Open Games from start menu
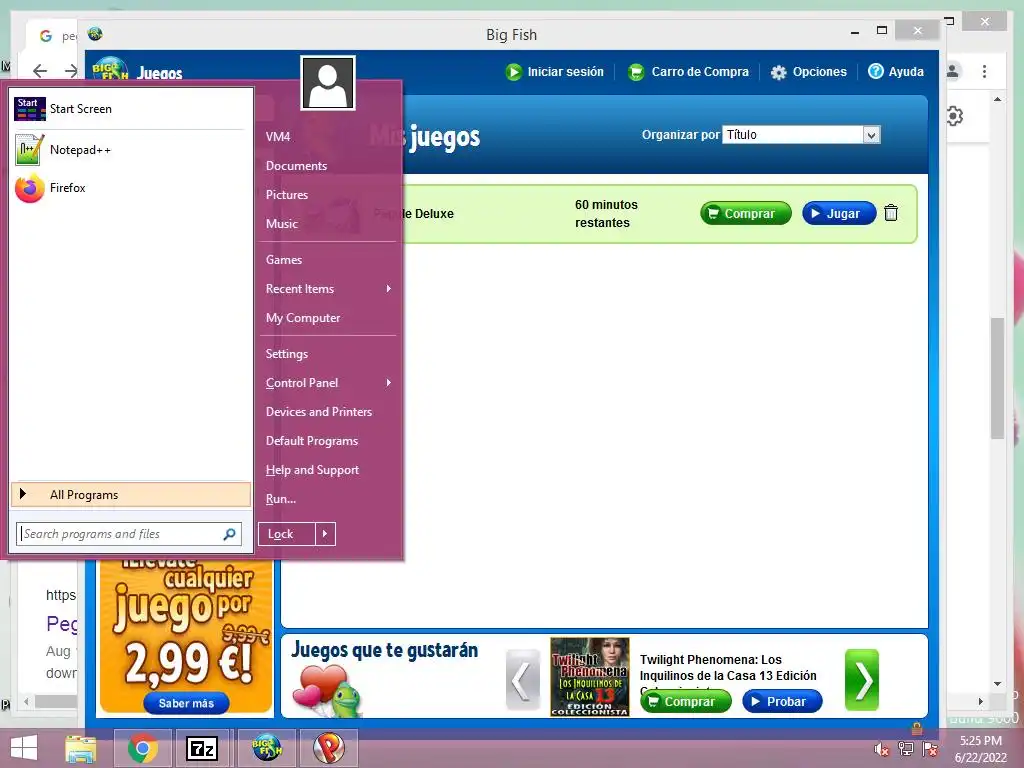The width and height of the screenshot is (1024, 768). click(x=328, y=259)
